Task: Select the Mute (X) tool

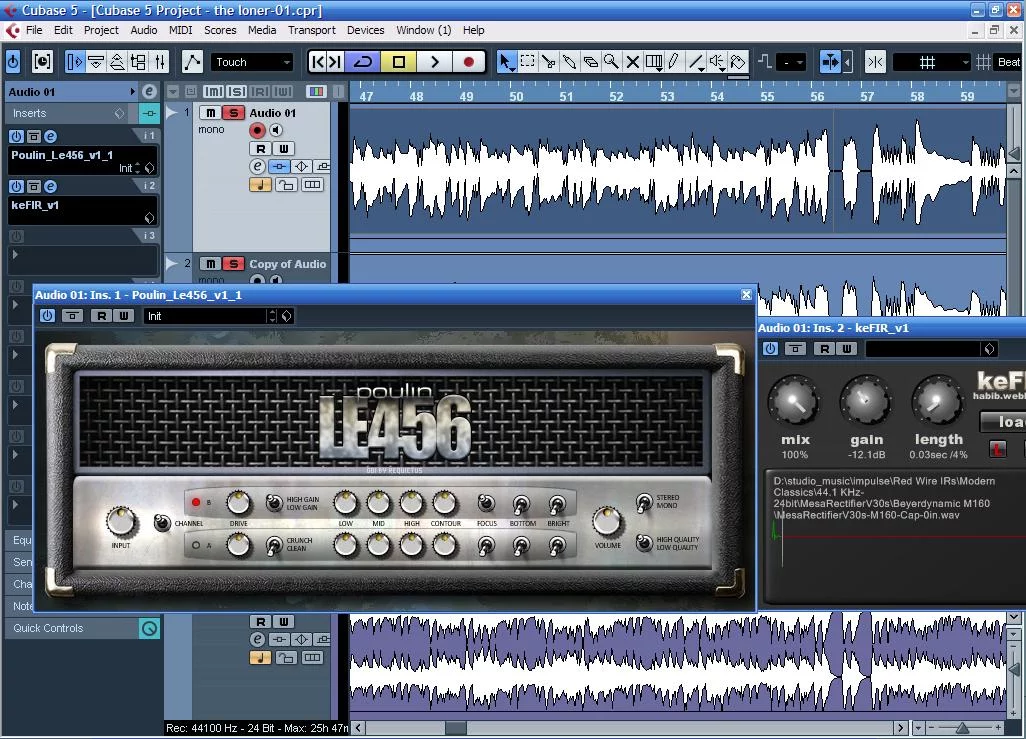Action: coord(632,62)
